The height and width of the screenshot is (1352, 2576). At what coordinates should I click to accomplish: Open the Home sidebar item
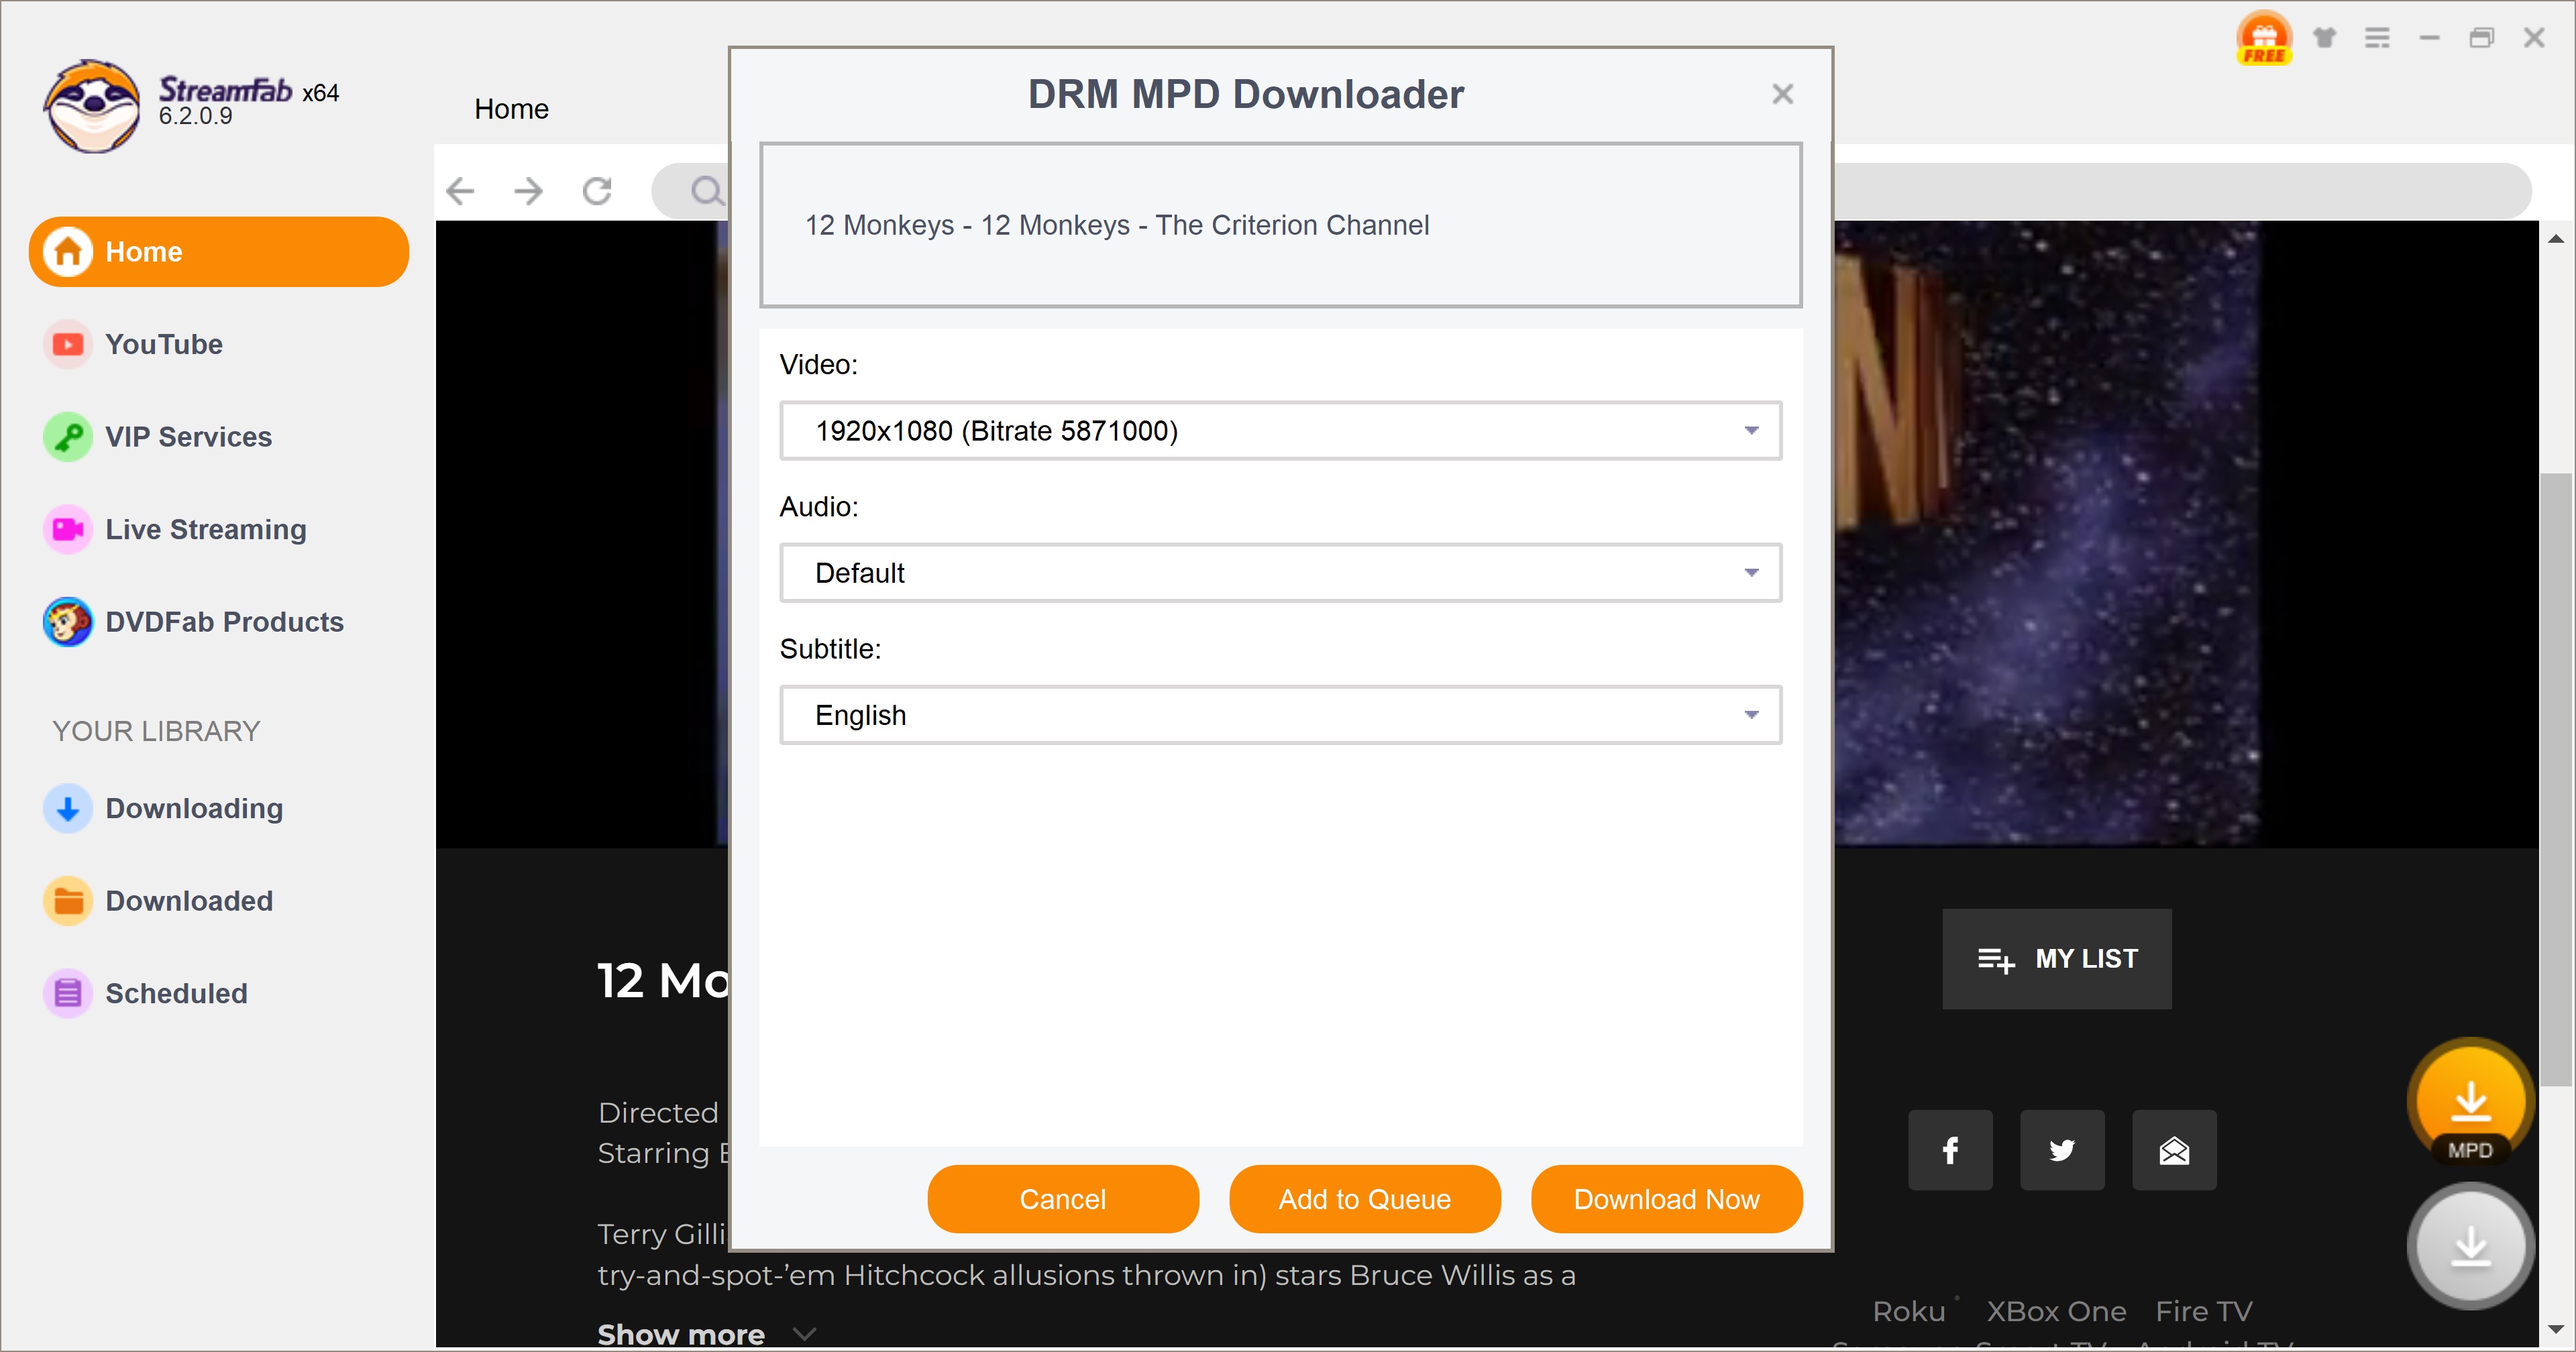(219, 252)
